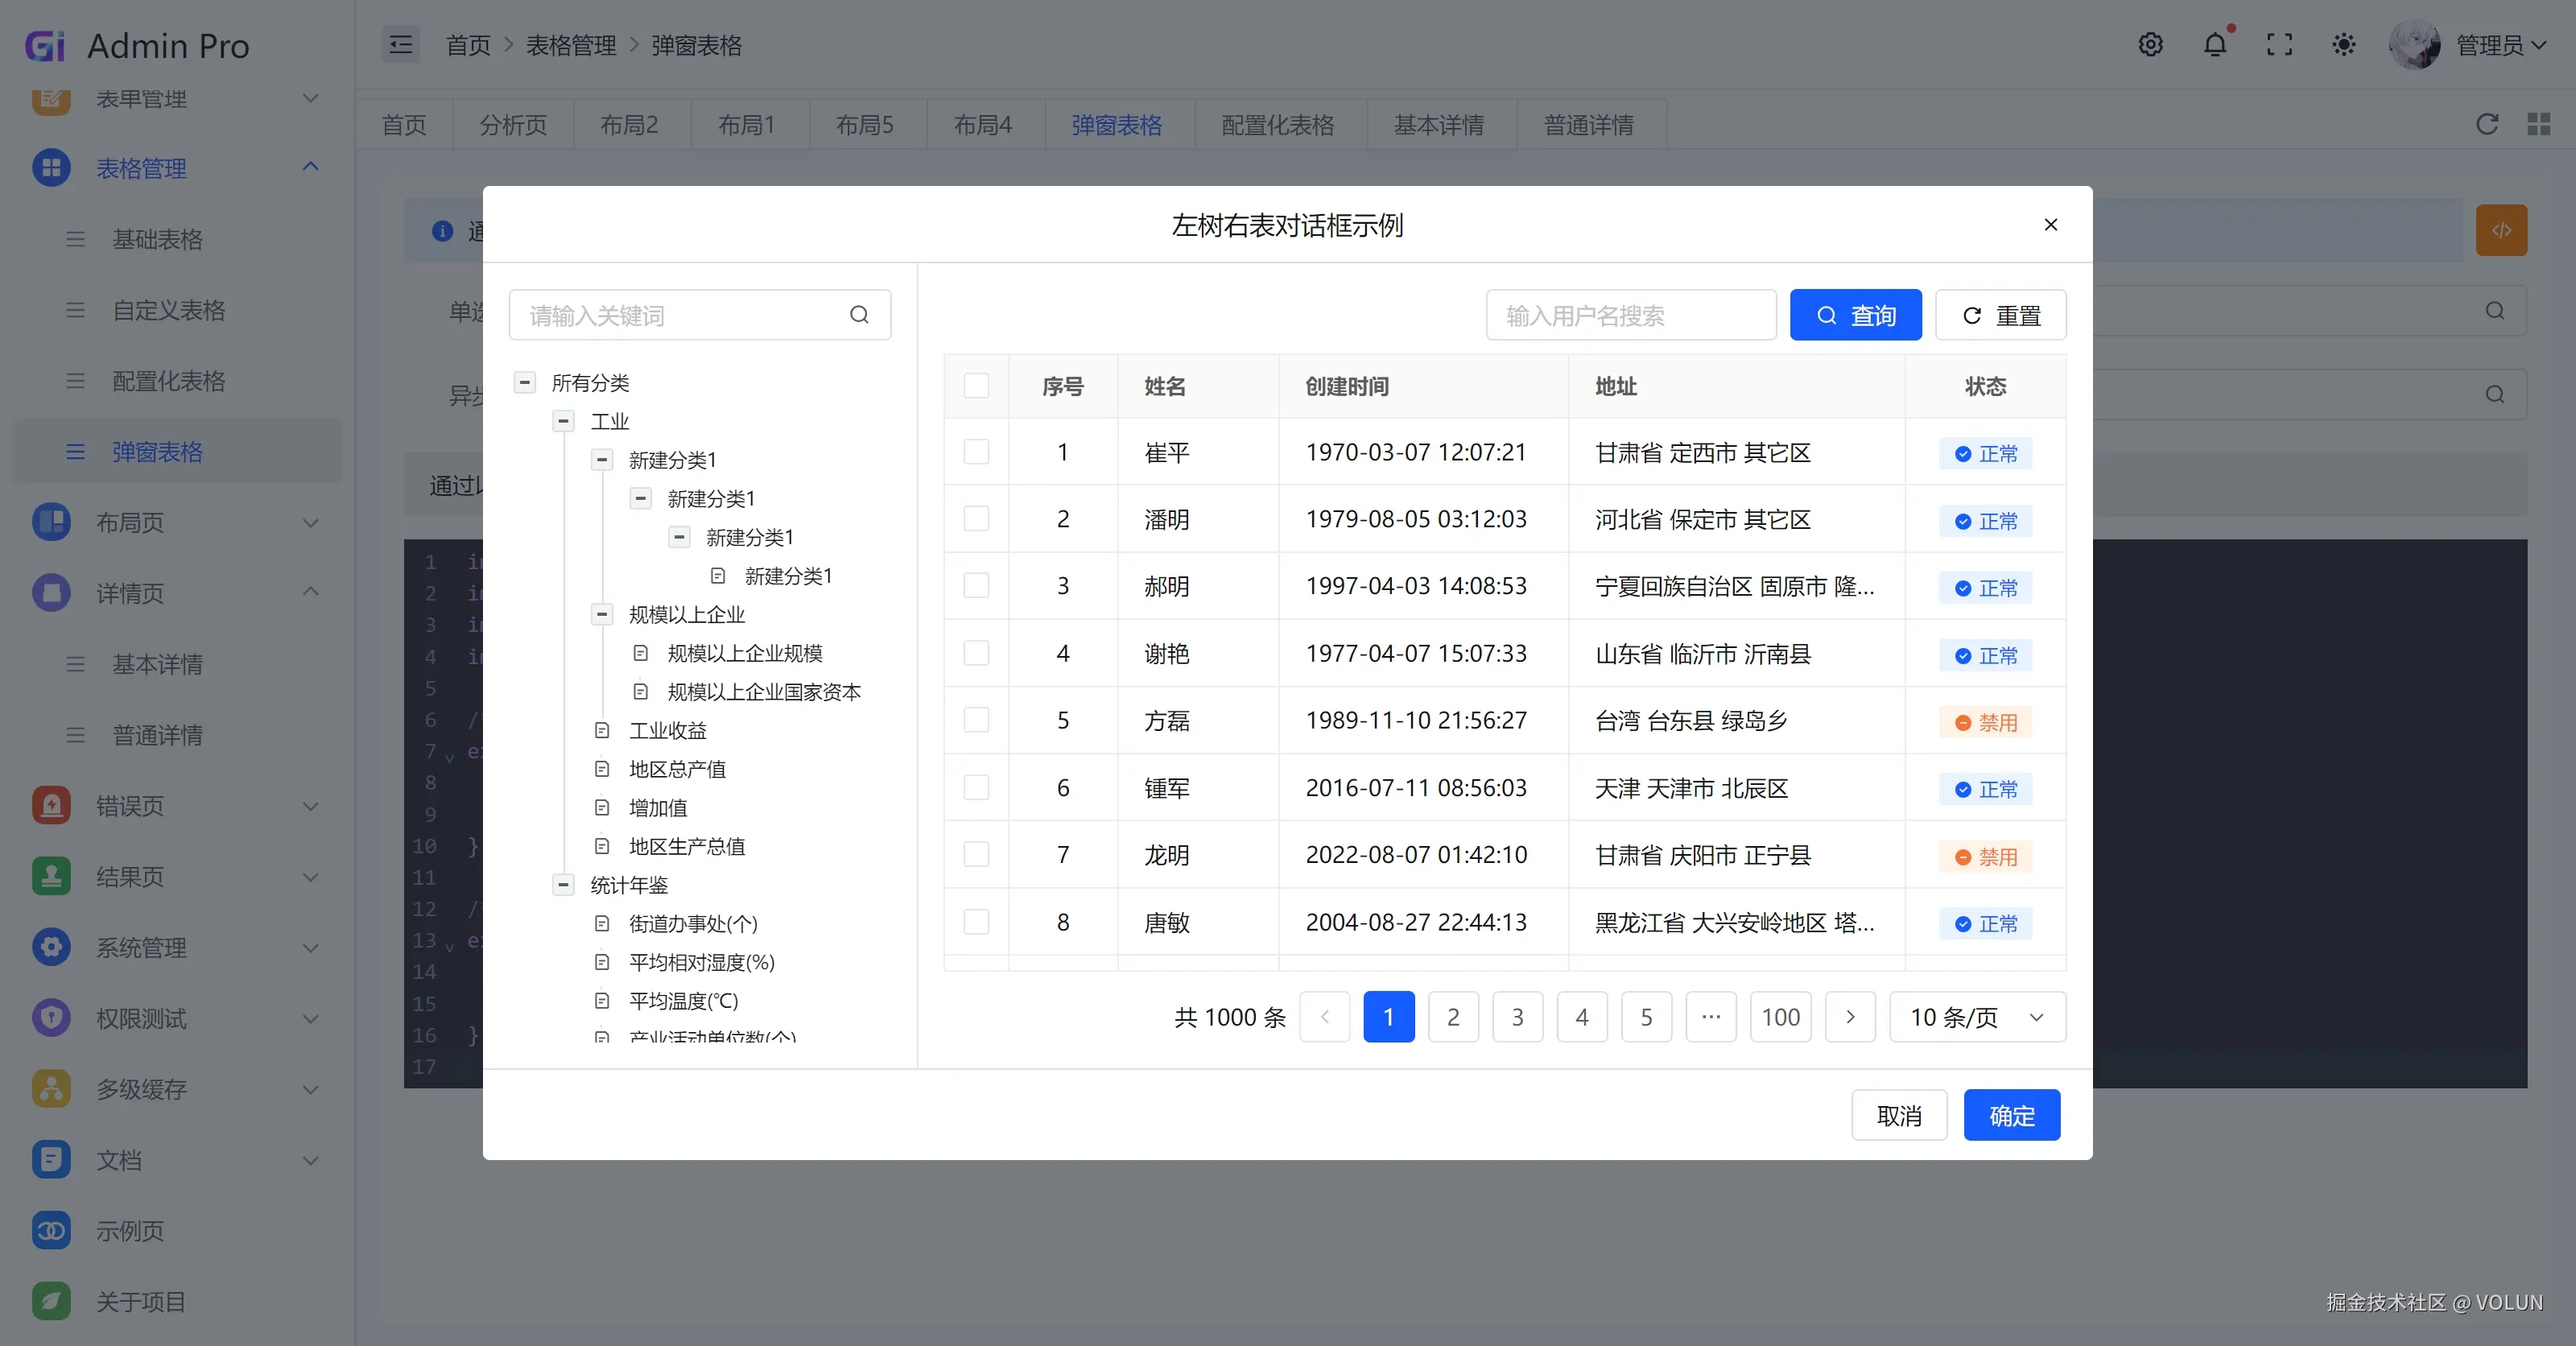Check the row checkbox for 崔平
The width and height of the screenshot is (2576, 1346).
[x=976, y=452]
